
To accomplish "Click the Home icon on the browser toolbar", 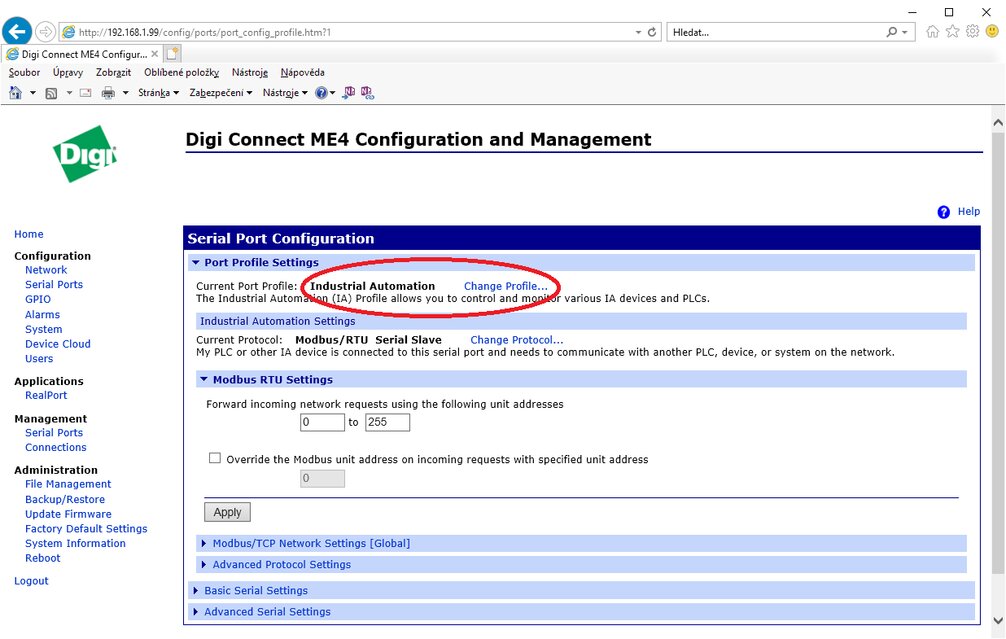I will point(16,92).
